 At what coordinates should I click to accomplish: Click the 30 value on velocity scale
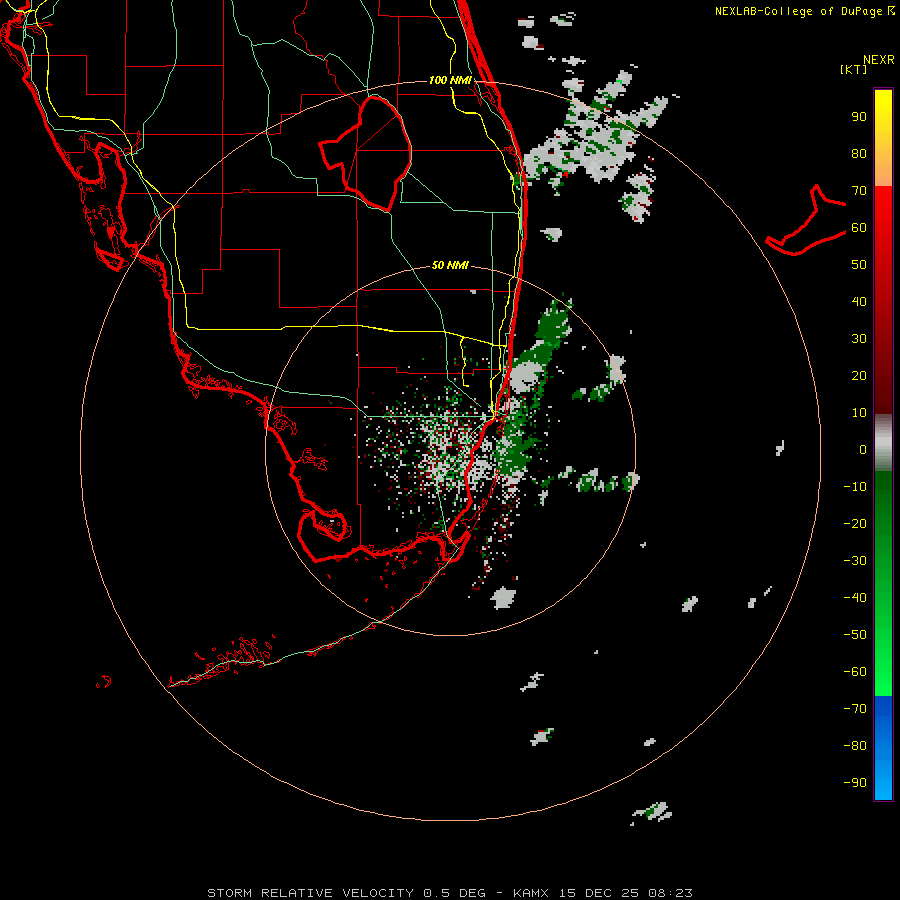coord(859,339)
